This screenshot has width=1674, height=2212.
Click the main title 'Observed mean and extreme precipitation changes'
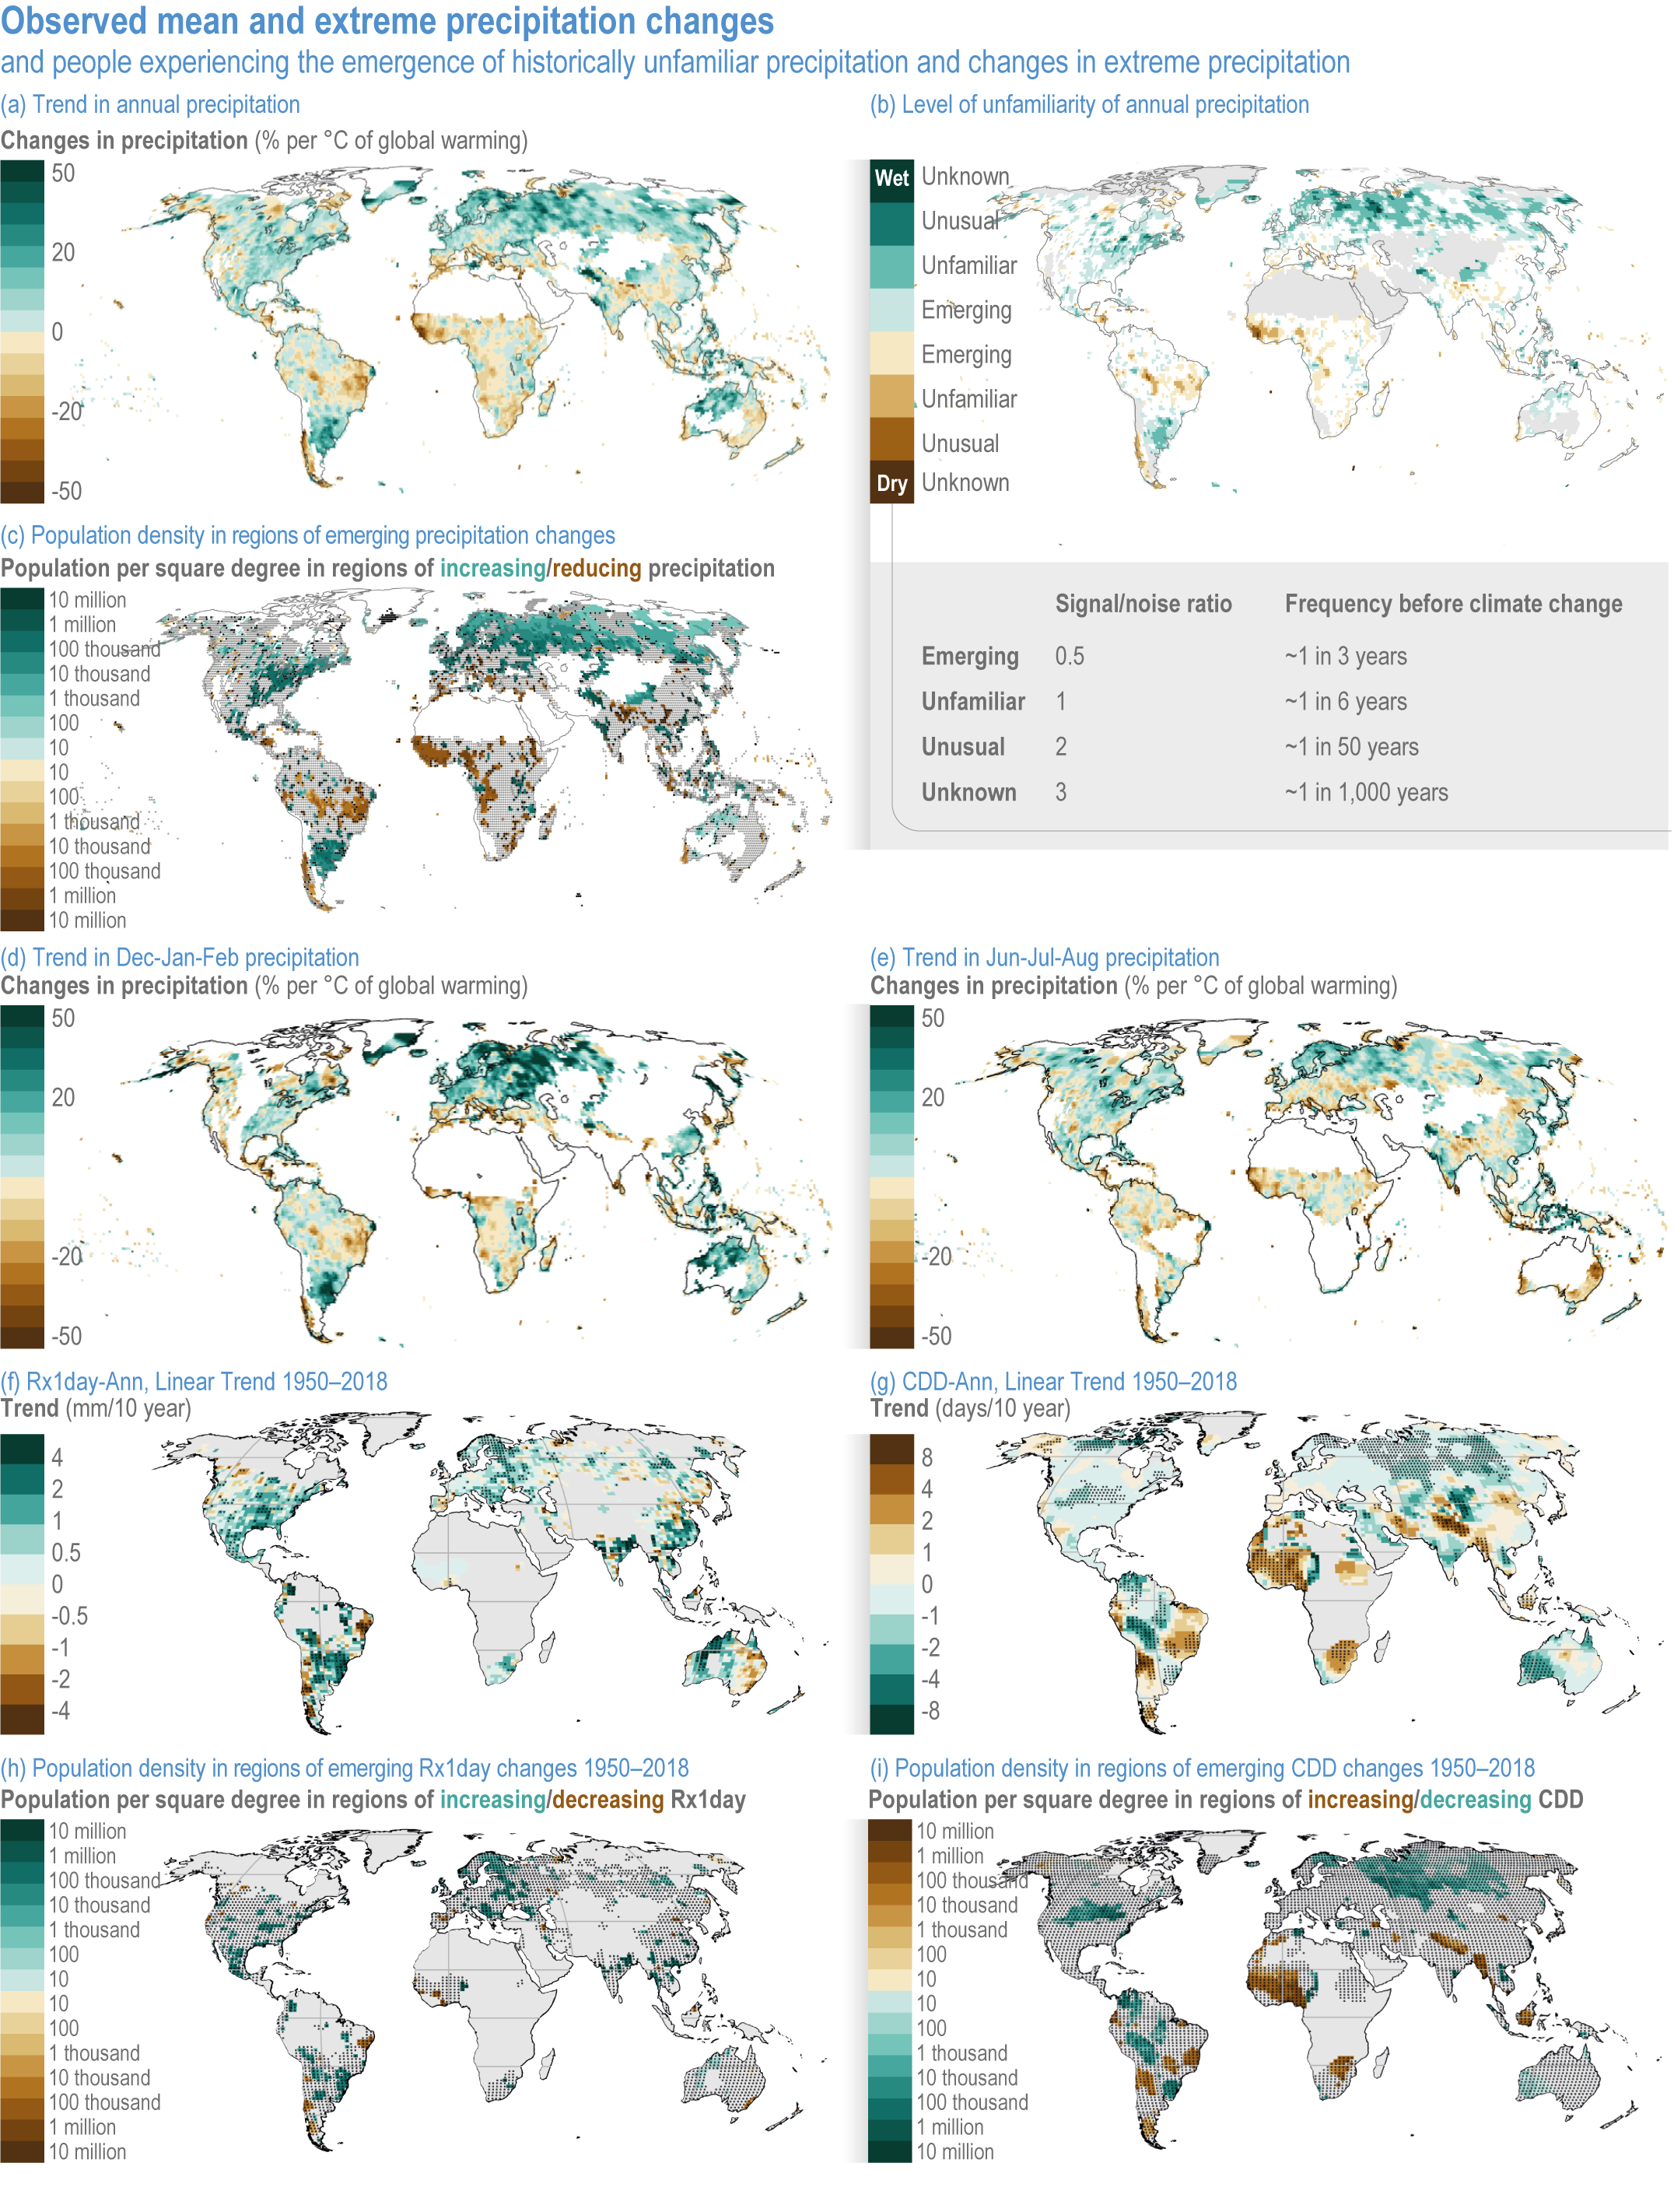pyautogui.click(x=387, y=20)
